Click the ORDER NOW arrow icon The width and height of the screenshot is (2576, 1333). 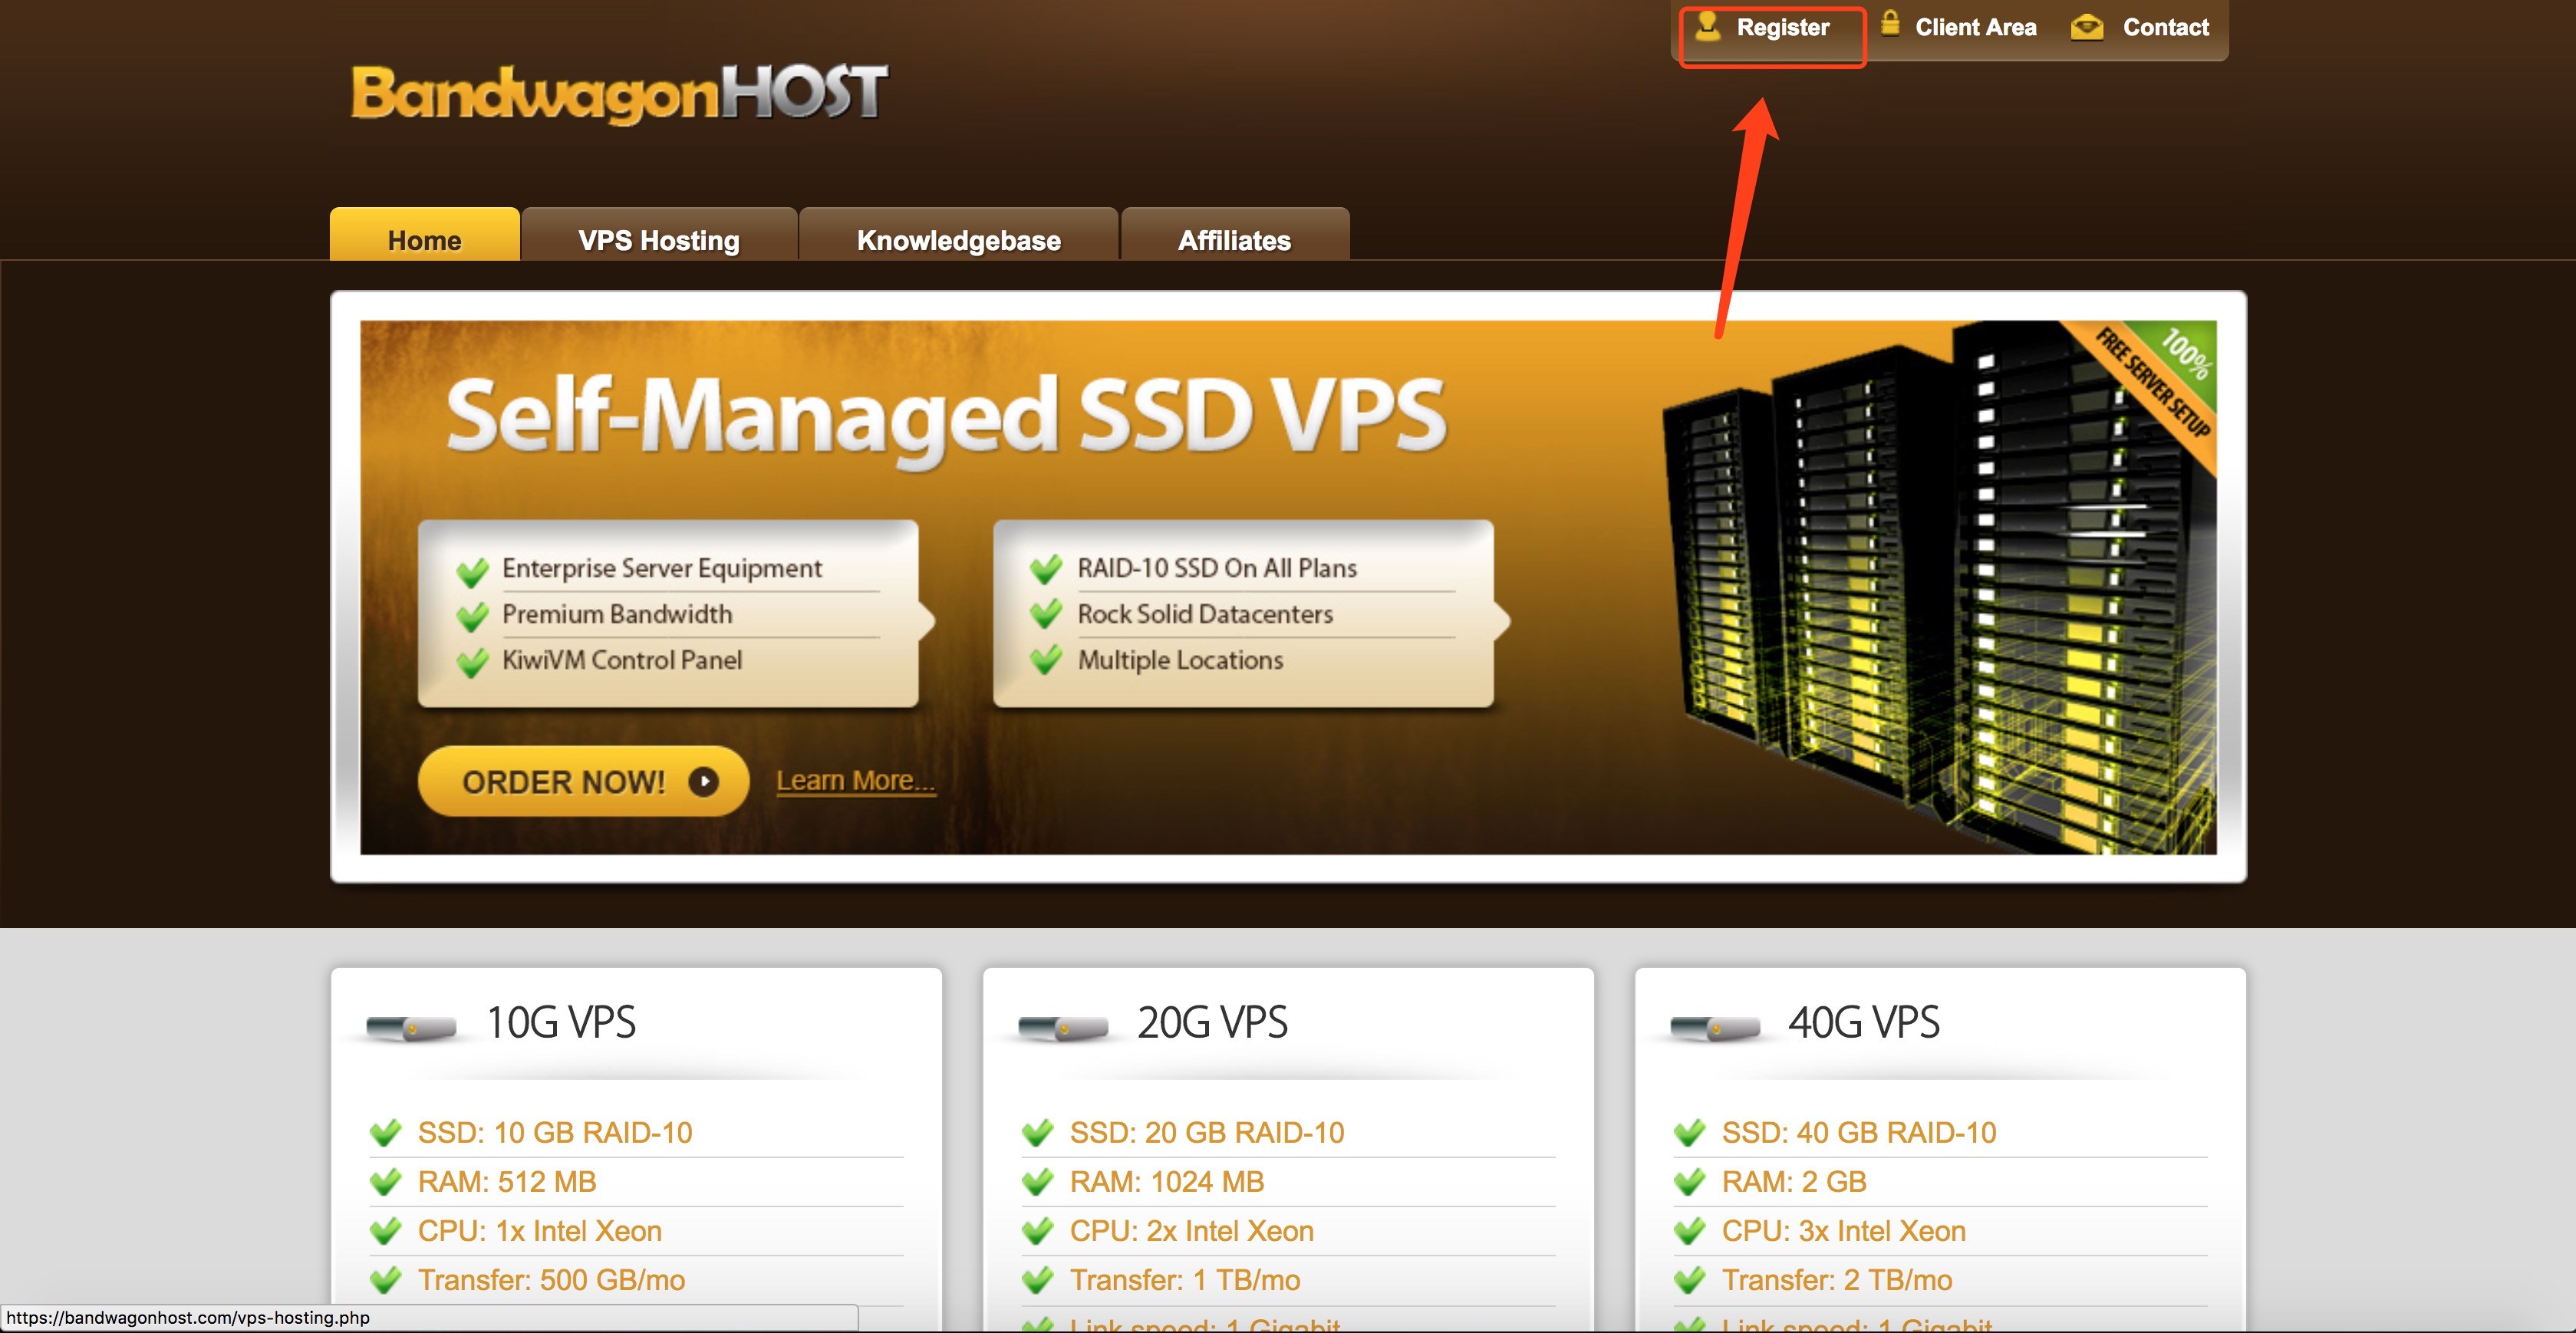click(703, 781)
